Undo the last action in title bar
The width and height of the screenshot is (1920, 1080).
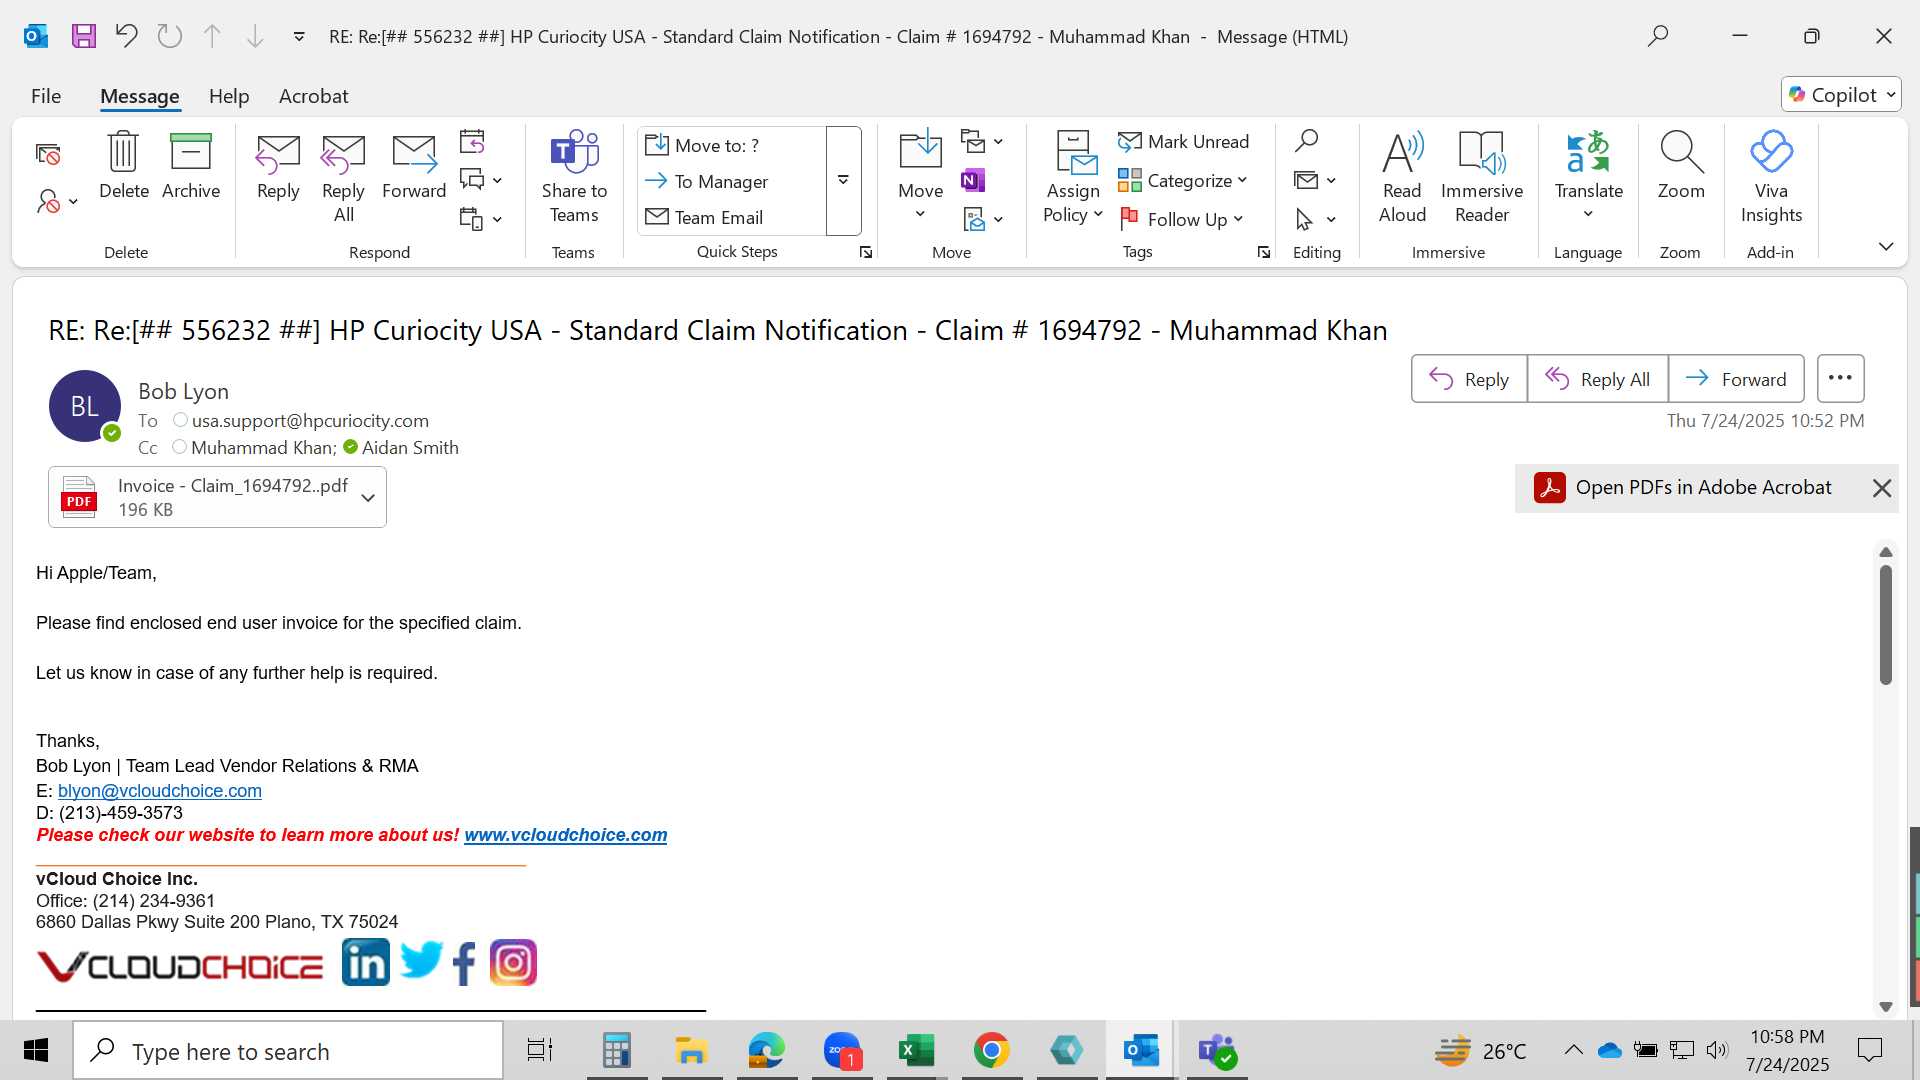(126, 37)
